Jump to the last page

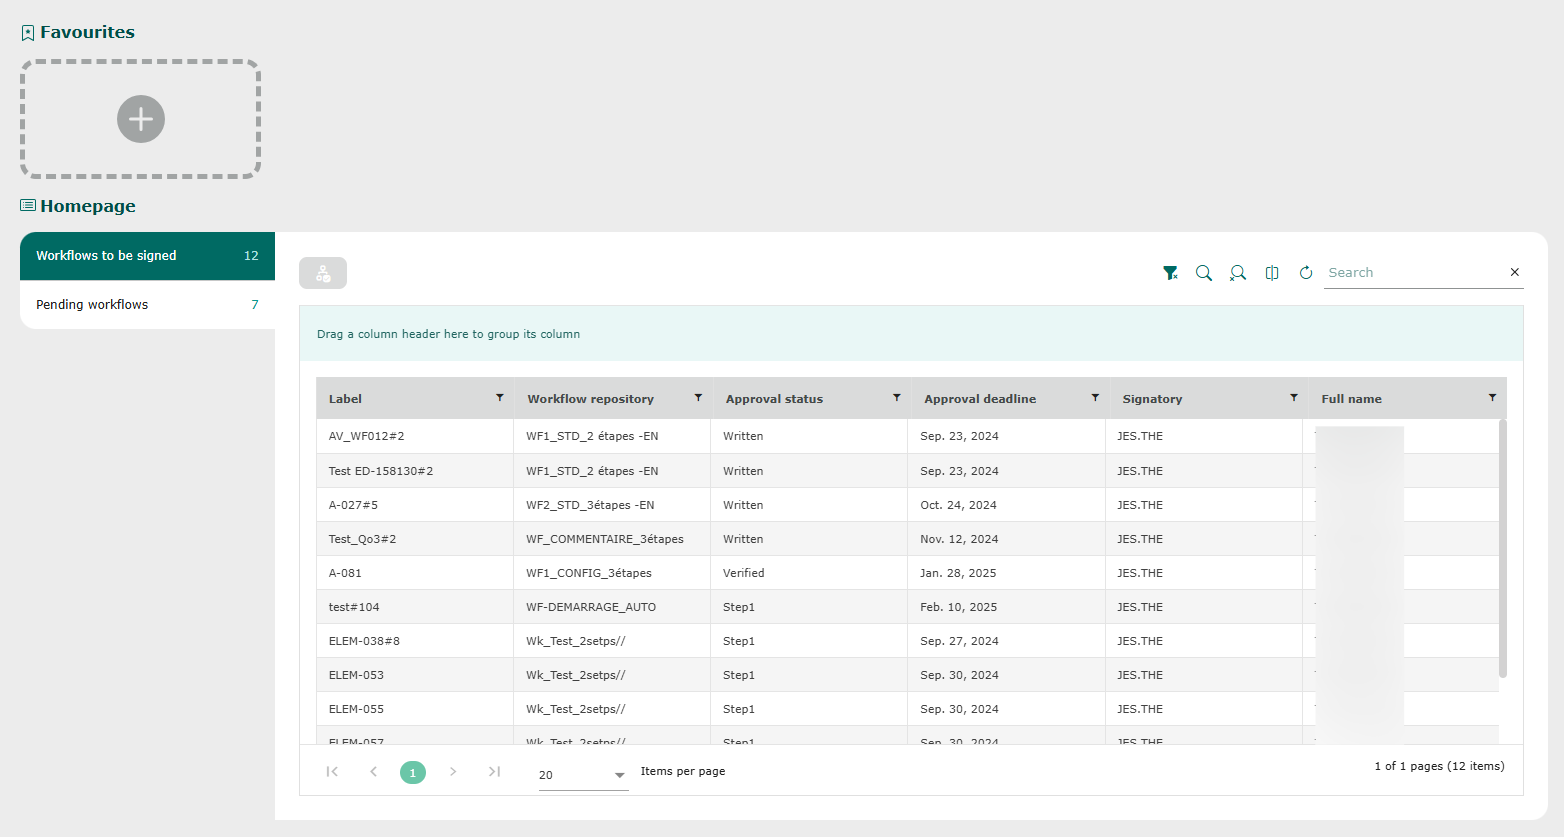pos(494,771)
